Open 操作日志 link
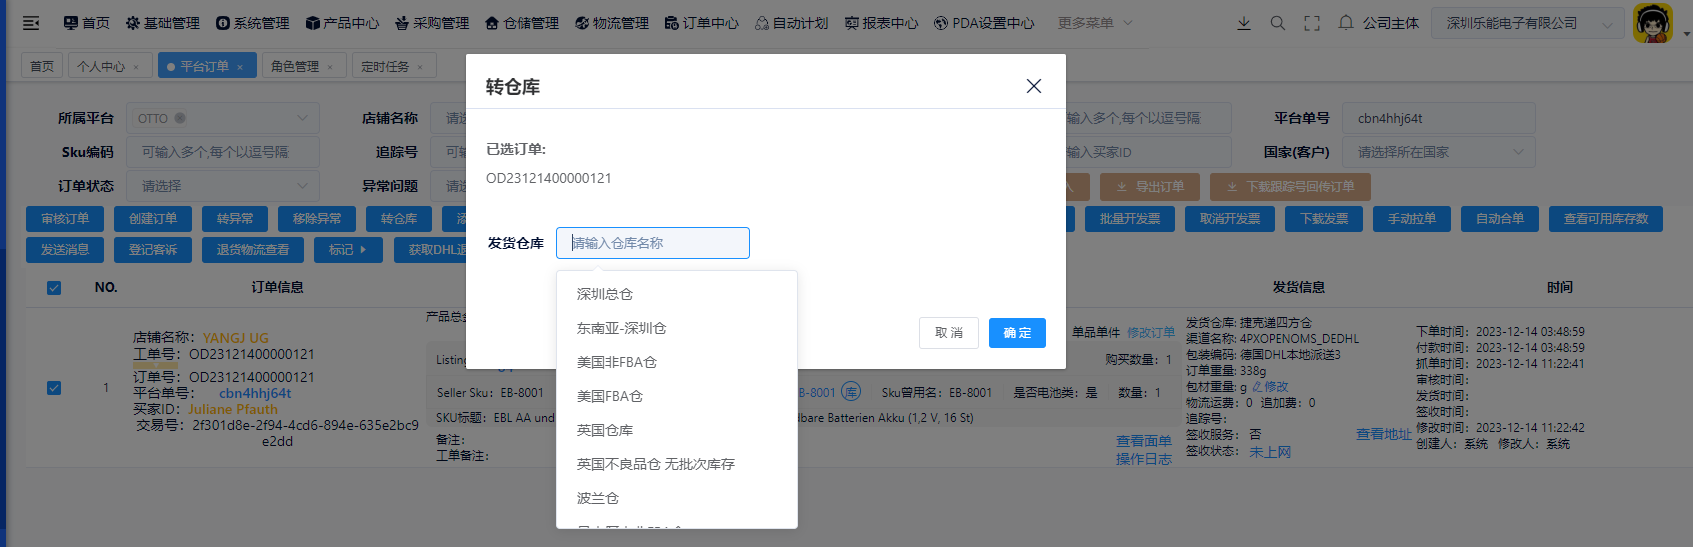Viewport: 1693px width, 547px height. coord(1144,459)
